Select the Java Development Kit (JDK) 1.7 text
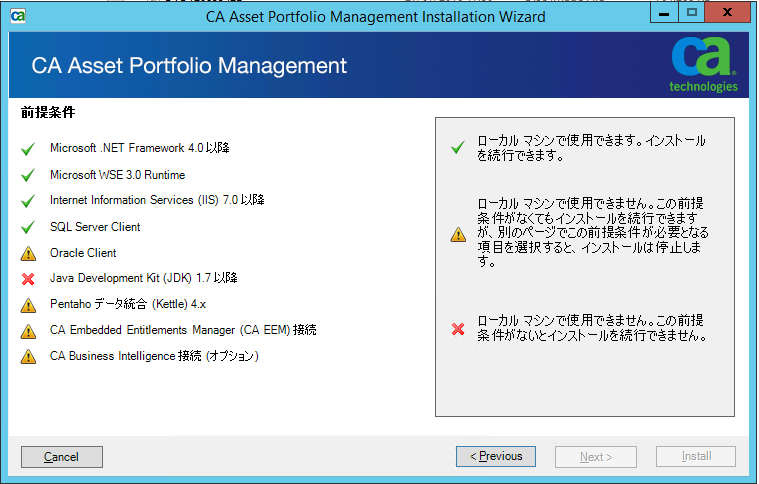This screenshot has height=484, width=759. coord(143,278)
